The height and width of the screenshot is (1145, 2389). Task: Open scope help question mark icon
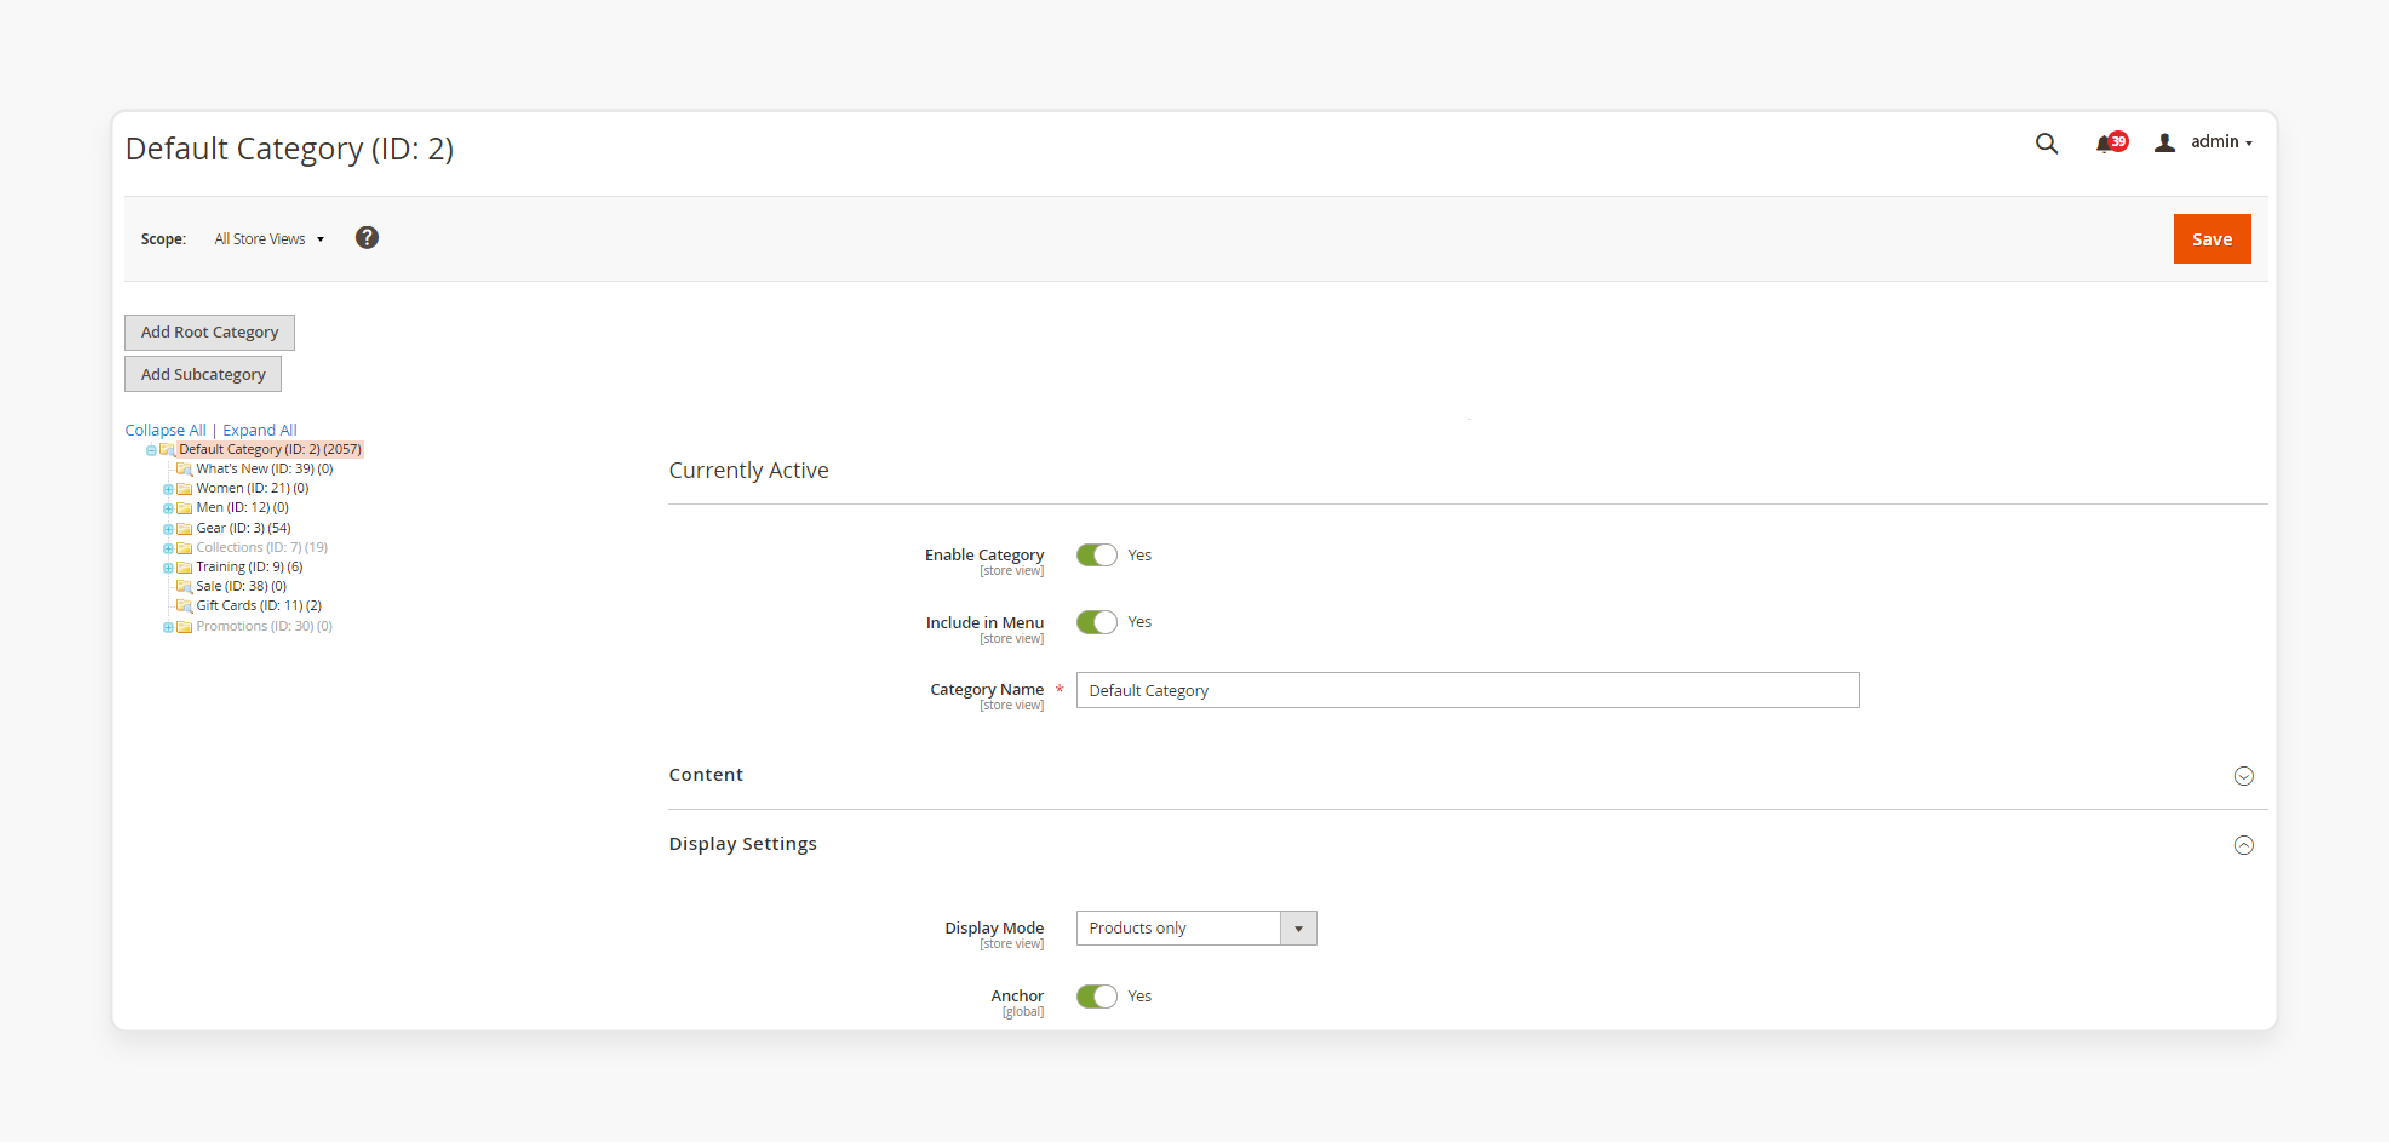[367, 238]
